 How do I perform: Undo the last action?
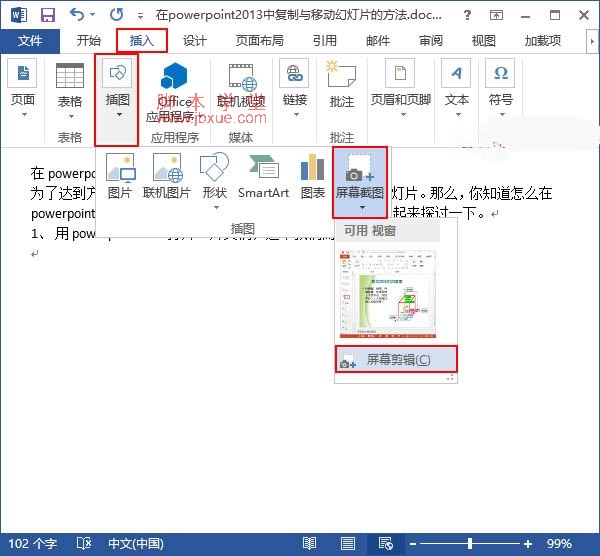[77, 15]
